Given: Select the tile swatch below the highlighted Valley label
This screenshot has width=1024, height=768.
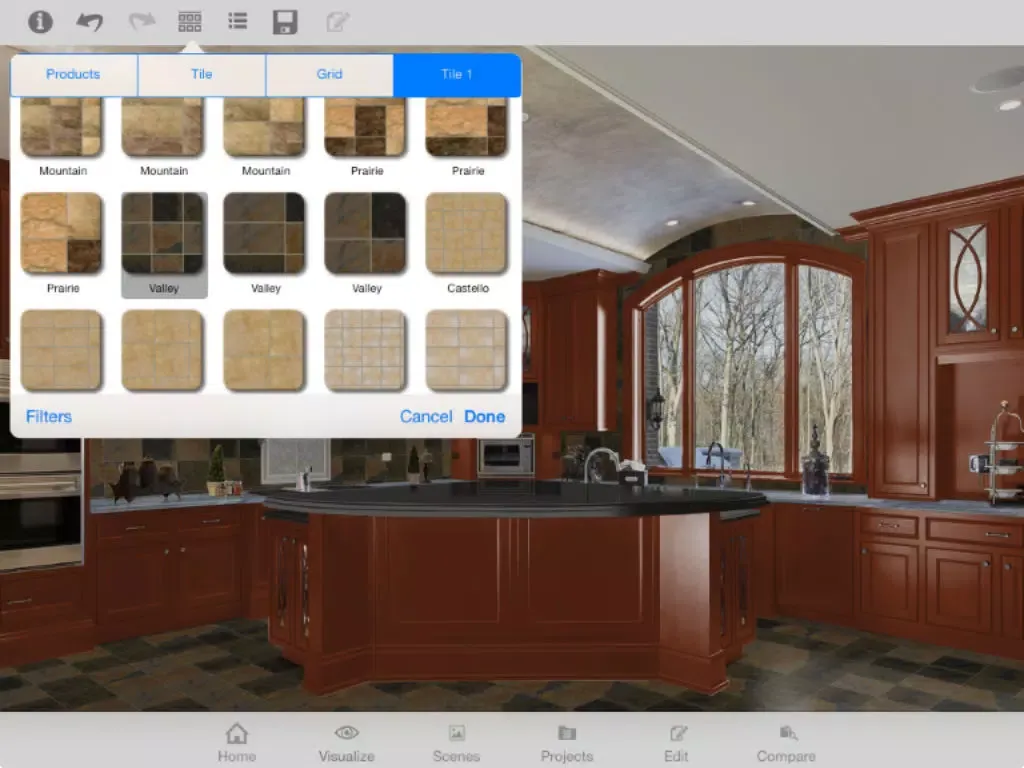Looking at the screenshot, I should coord(163,351).
